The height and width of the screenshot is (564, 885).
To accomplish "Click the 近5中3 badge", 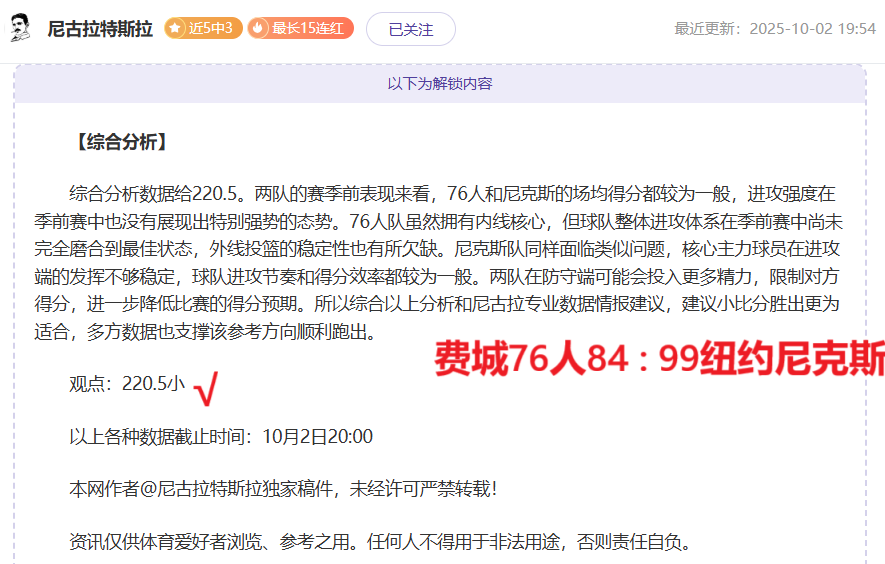I will tap(203, 28).
